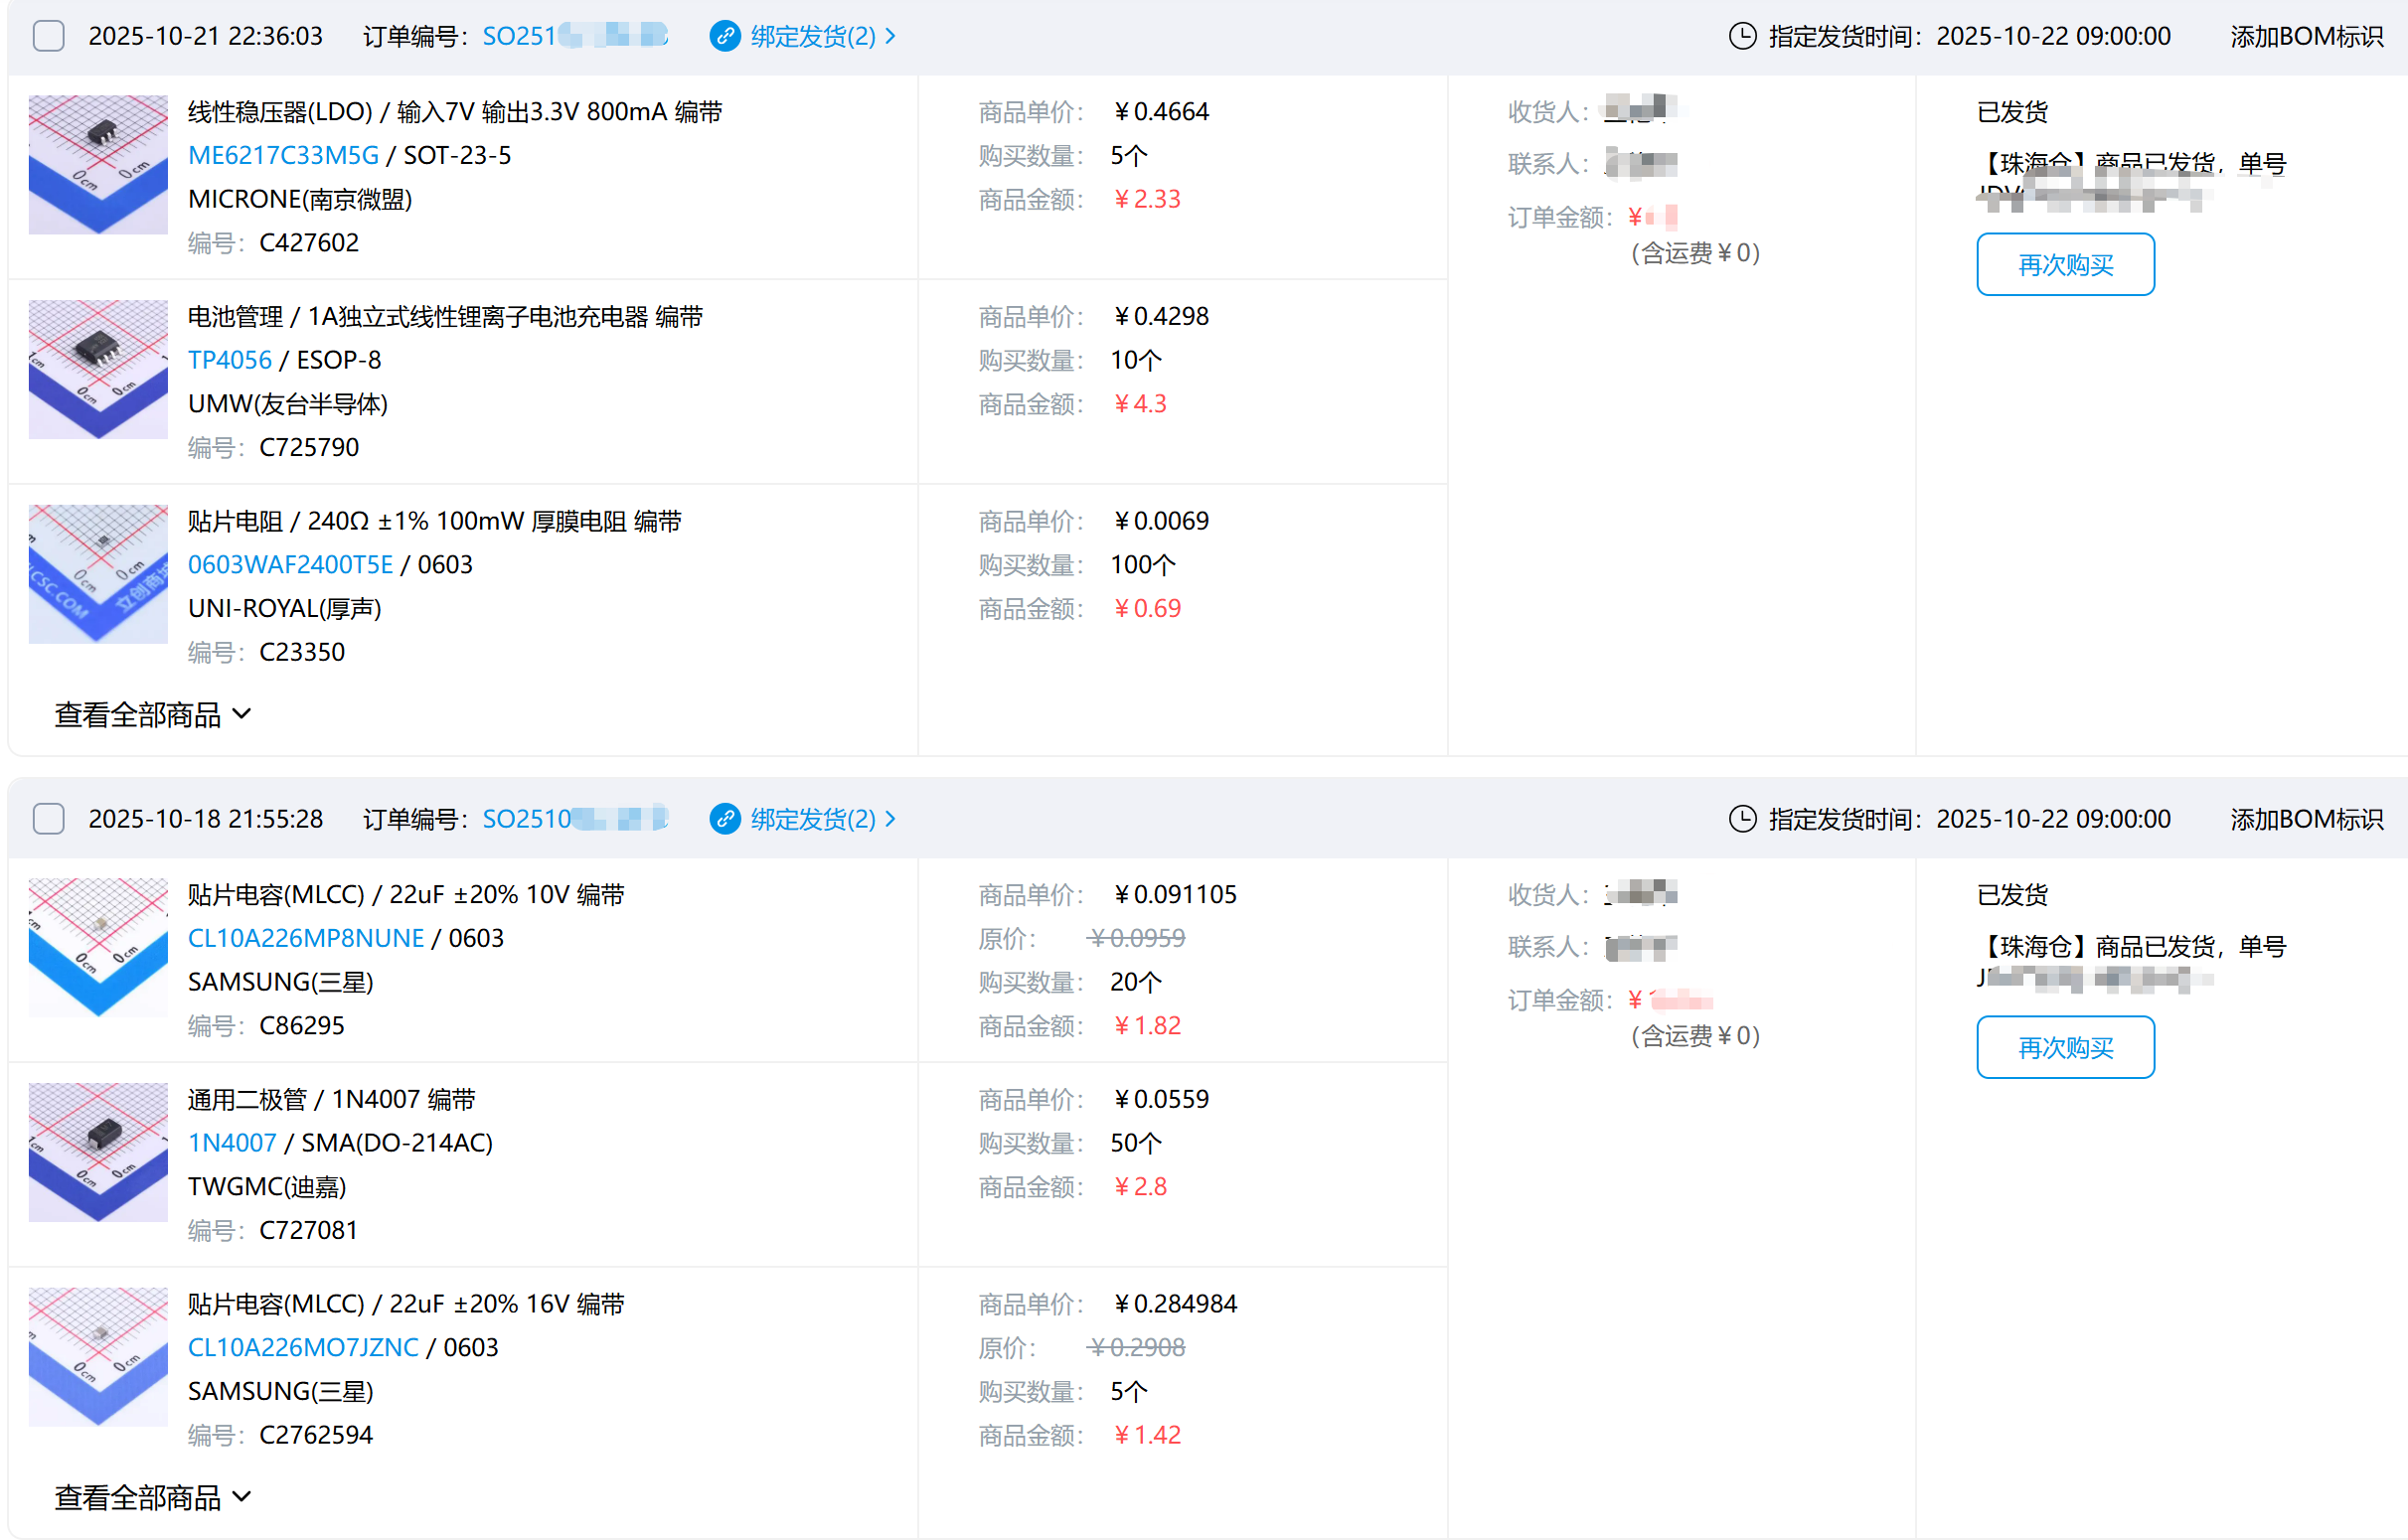The height and width of the screenshot is (1540, 2408).
Task: Expand 查看全部商品 under second order
Action: [152, 1498]
